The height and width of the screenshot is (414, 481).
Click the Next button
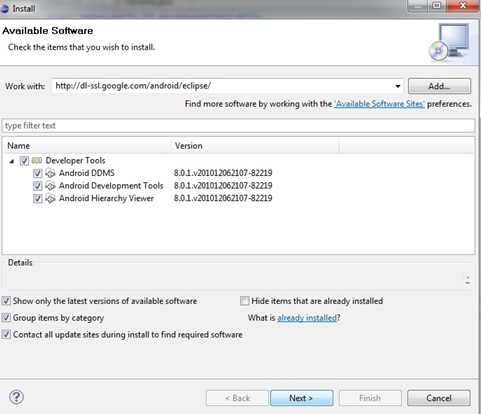coord(301,398)
